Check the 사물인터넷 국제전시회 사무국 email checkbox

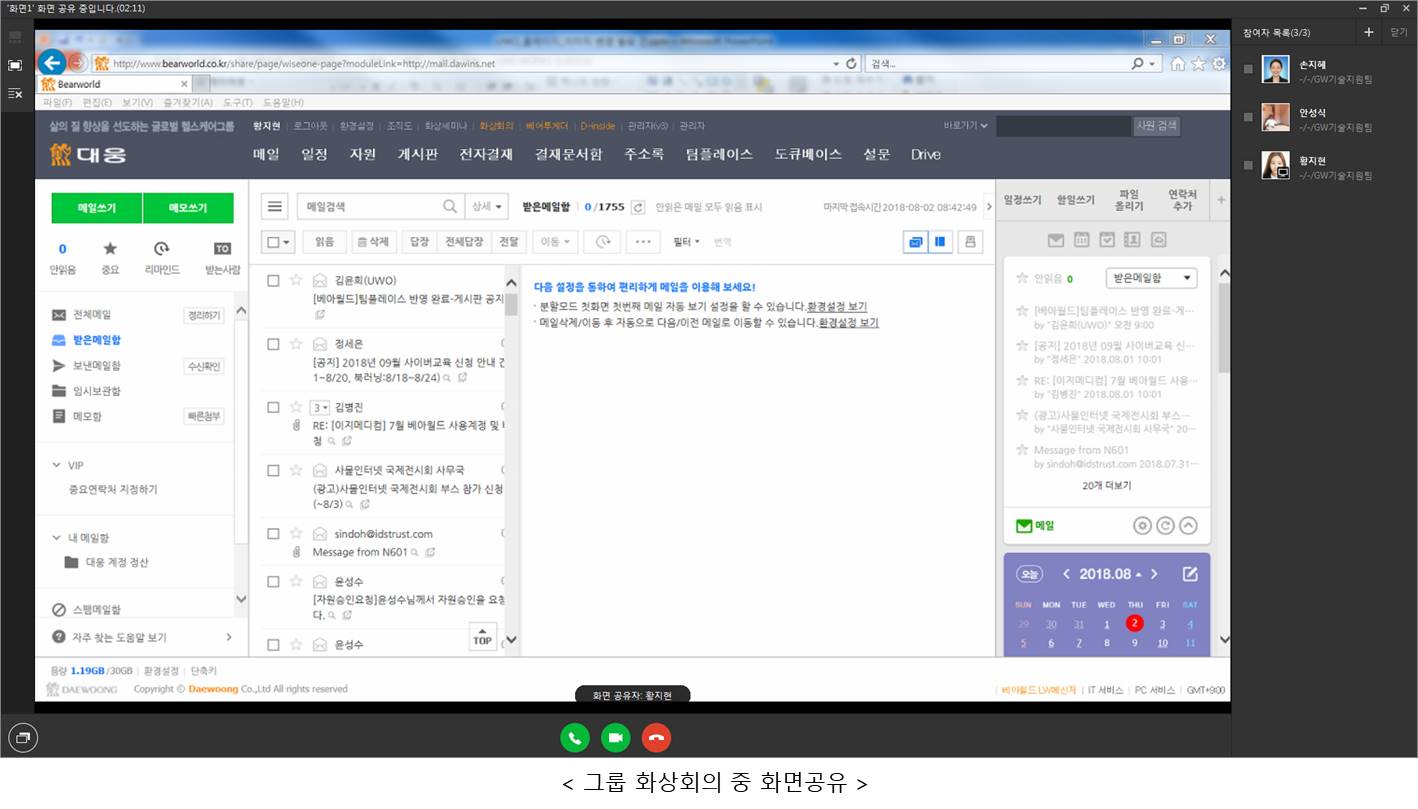(x=273, y=470)
